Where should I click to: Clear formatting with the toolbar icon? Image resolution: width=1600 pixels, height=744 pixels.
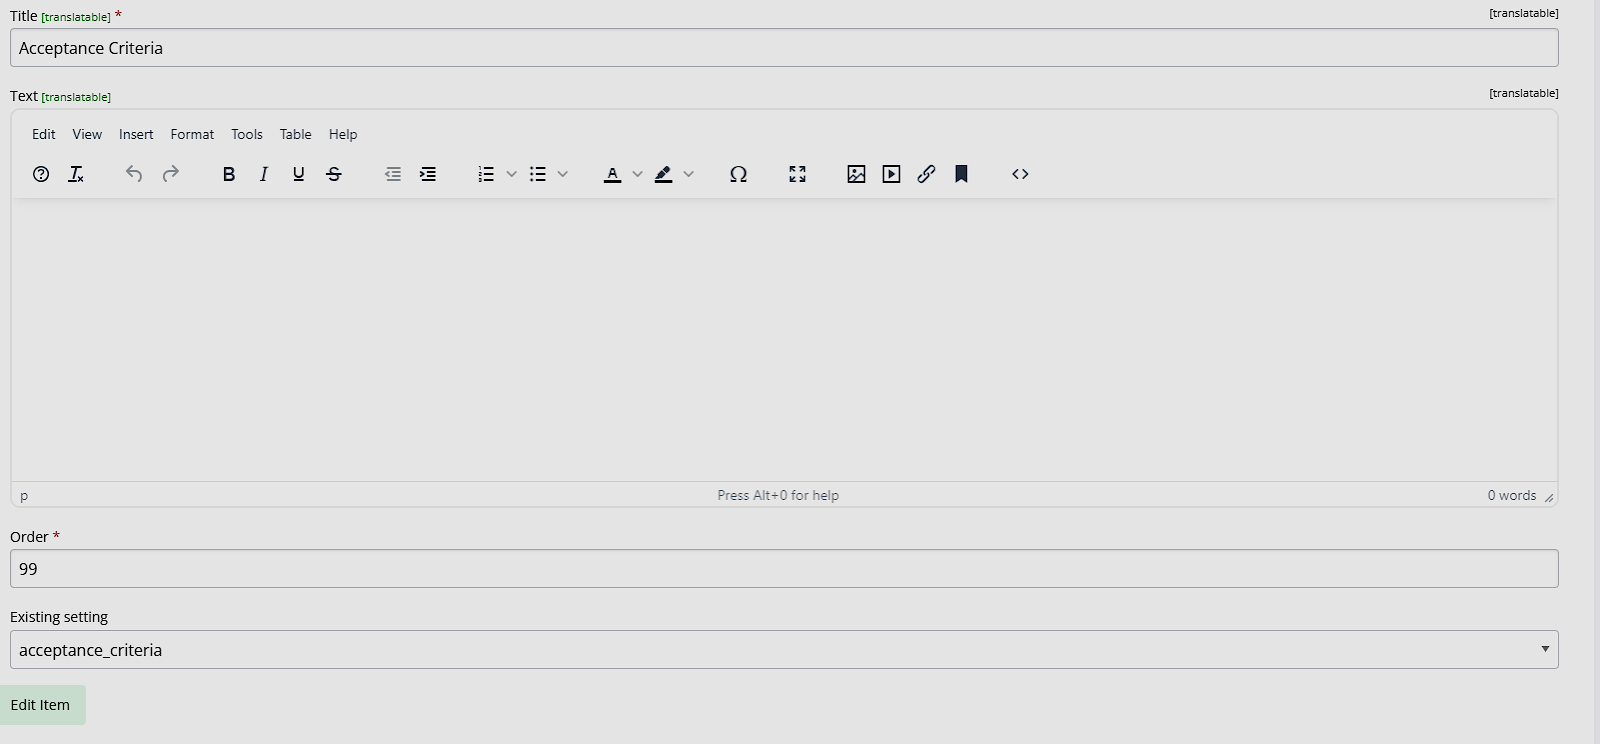pos(76,174)
